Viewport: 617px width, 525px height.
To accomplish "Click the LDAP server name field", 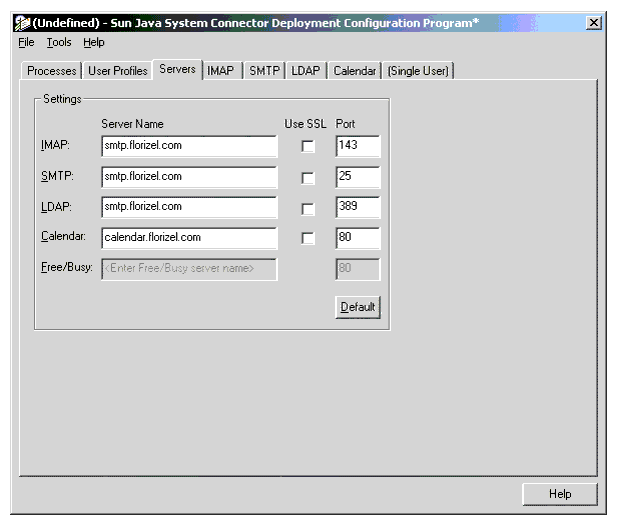I will (x=189, y=207).
